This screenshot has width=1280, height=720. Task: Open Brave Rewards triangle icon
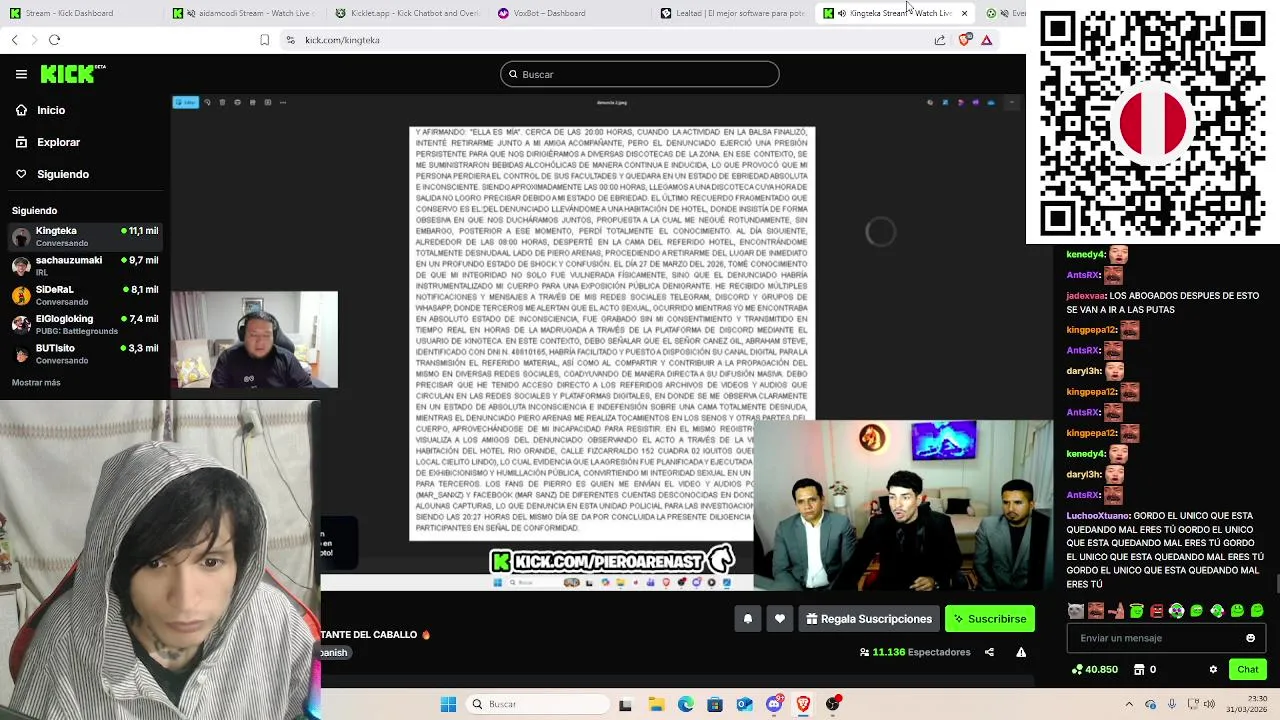tap(986, 40)
